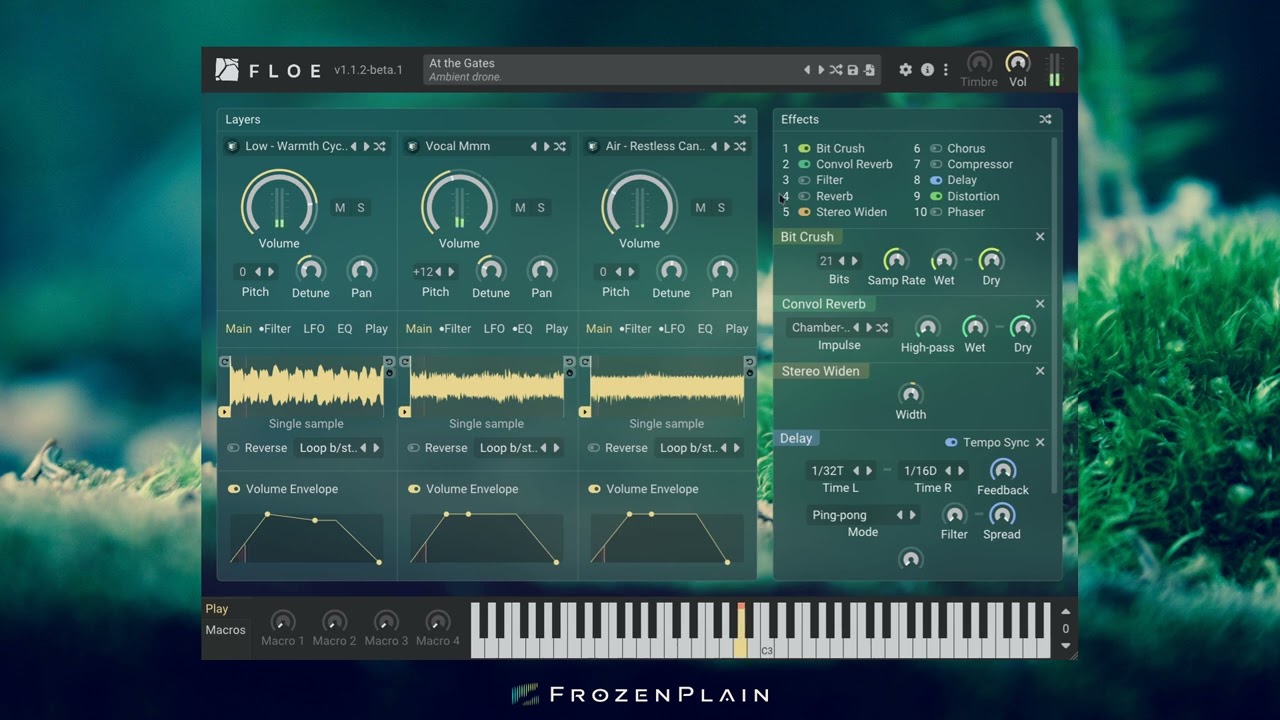Randomize all layers with Layers shuffle icon

740,119
